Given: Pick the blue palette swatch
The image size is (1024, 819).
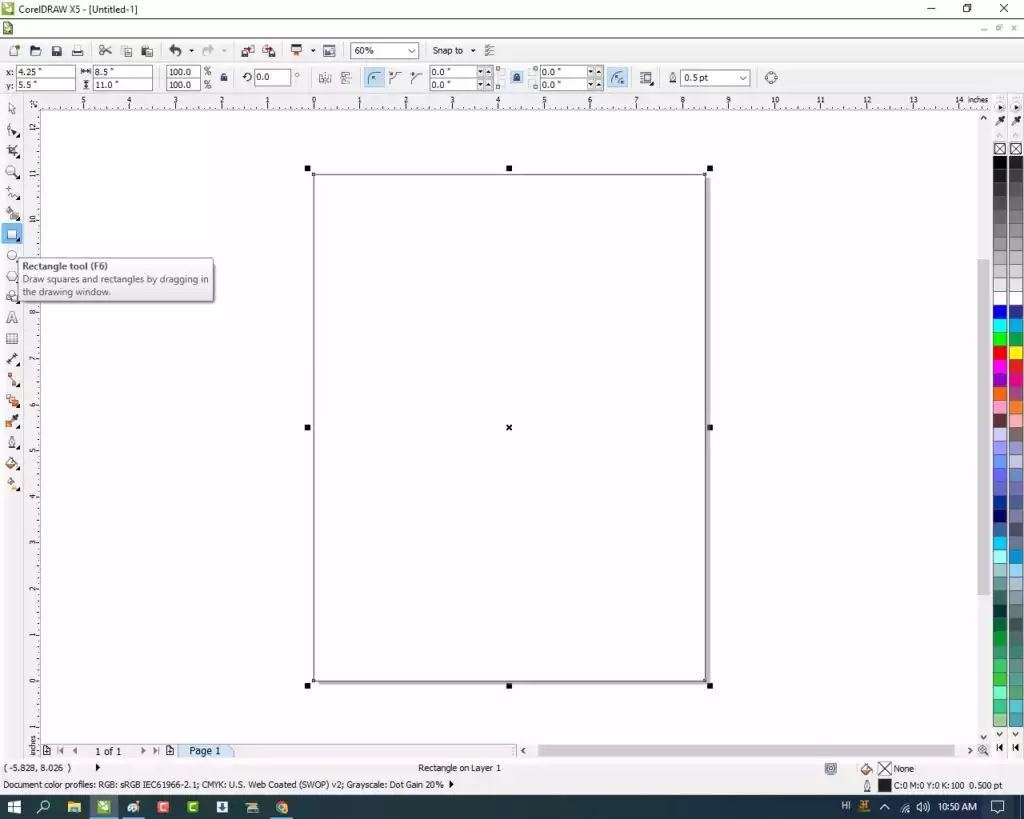Looking at the screenshot, I should [999, 312].
